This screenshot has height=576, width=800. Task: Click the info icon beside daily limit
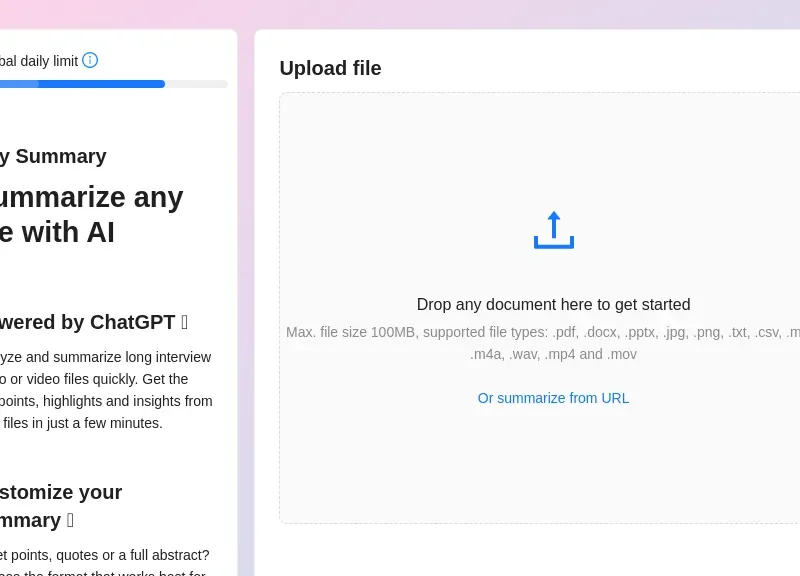pos(90,60)
